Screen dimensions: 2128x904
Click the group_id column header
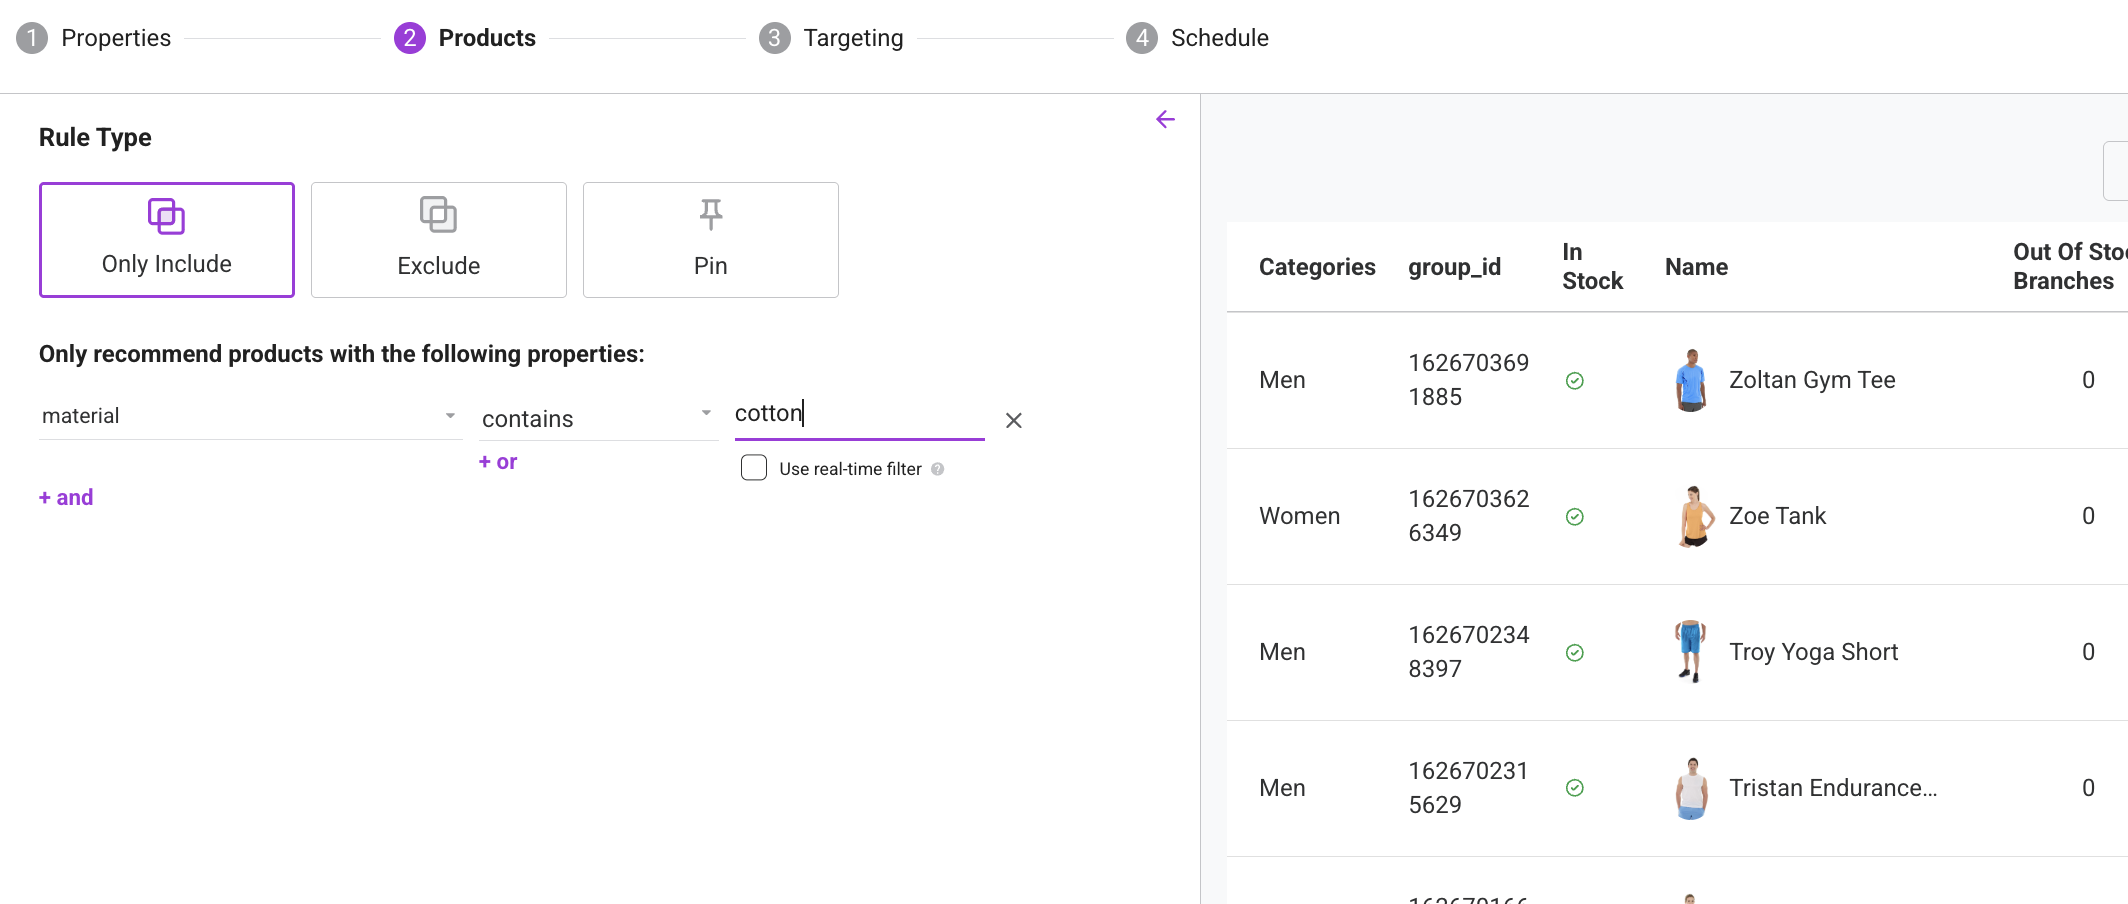pyautogui.click(x=1455, y=267)
